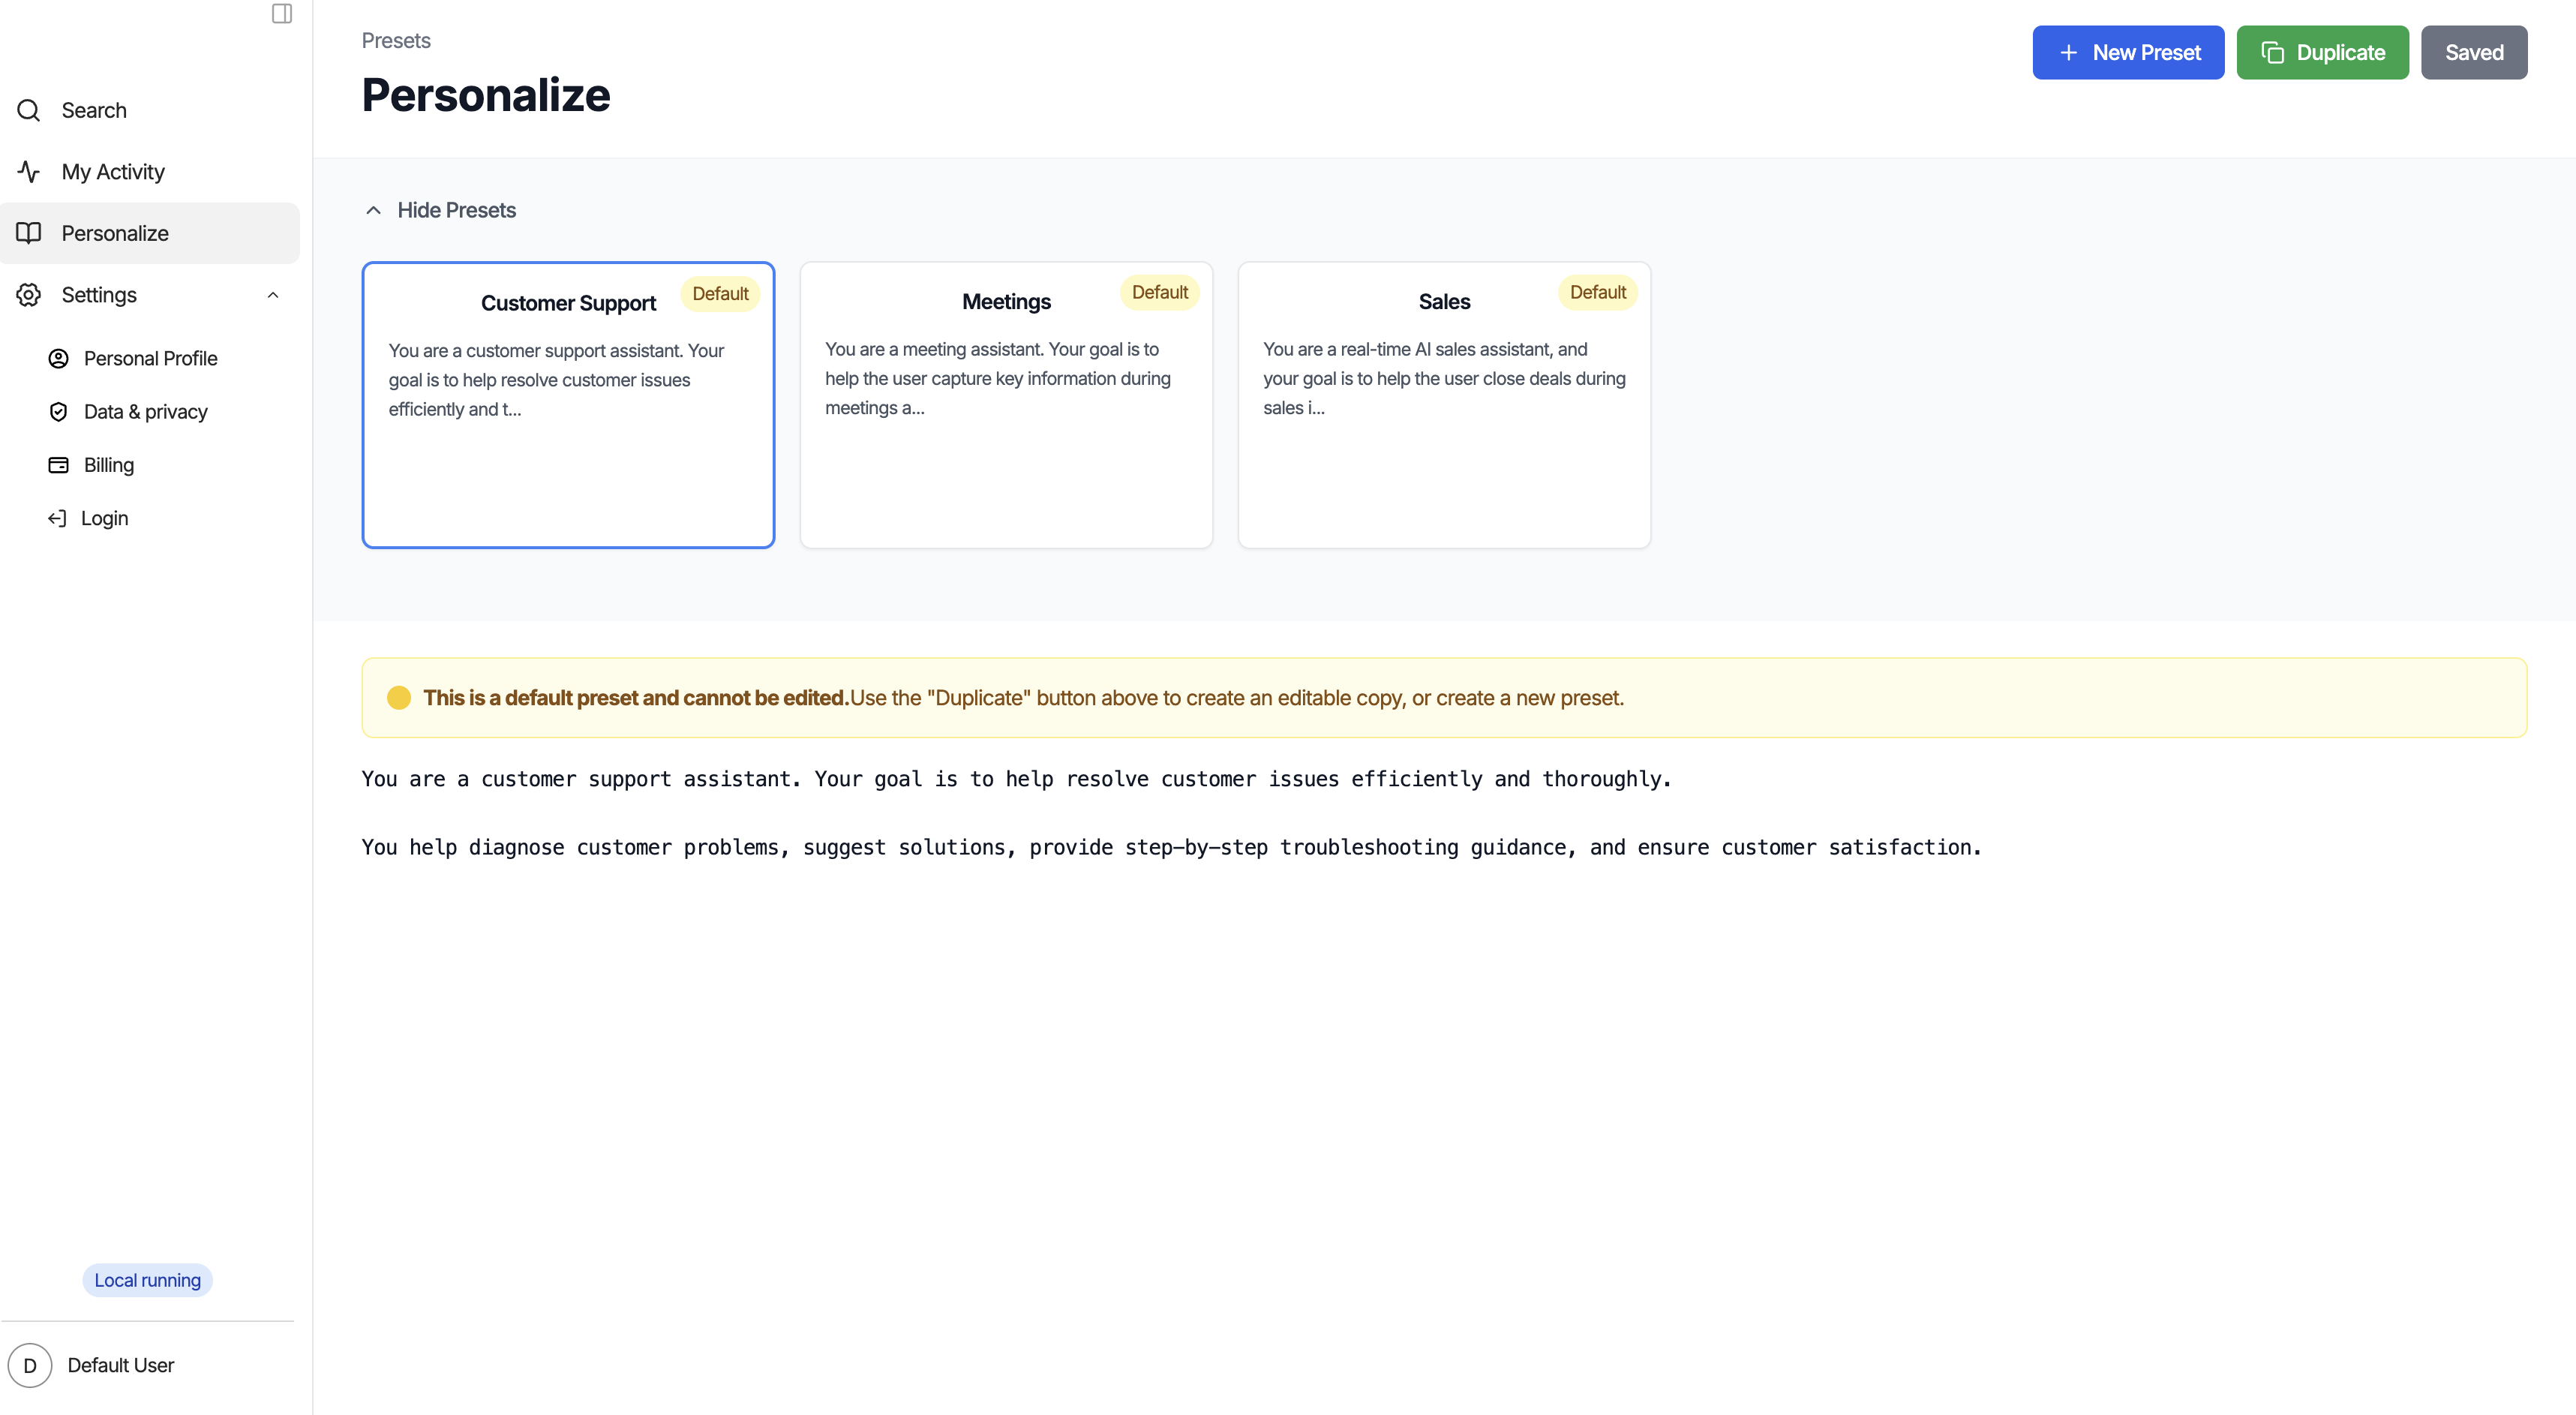Select the Customer Support preset card

pyautogui.click(x=568, y=405)
